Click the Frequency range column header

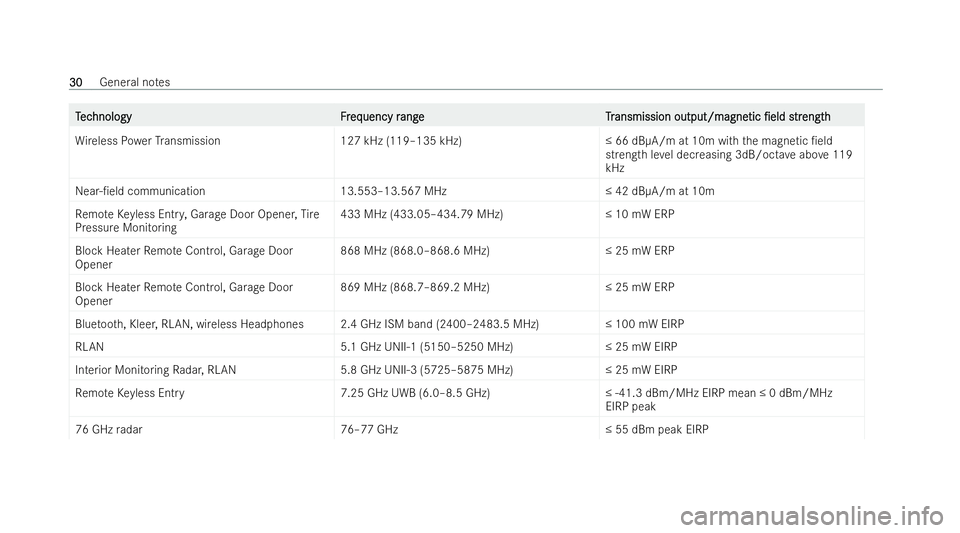382,116
